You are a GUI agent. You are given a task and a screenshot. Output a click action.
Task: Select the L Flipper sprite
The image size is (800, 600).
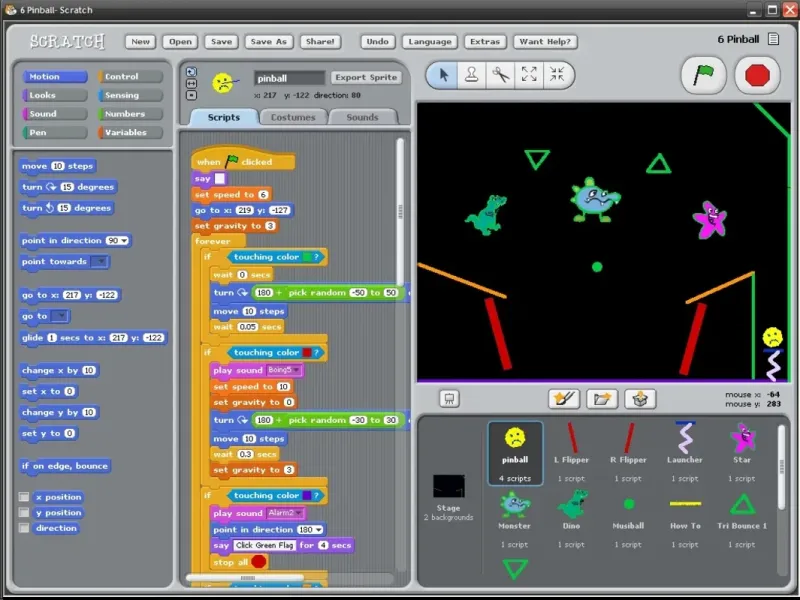(571, 453)
